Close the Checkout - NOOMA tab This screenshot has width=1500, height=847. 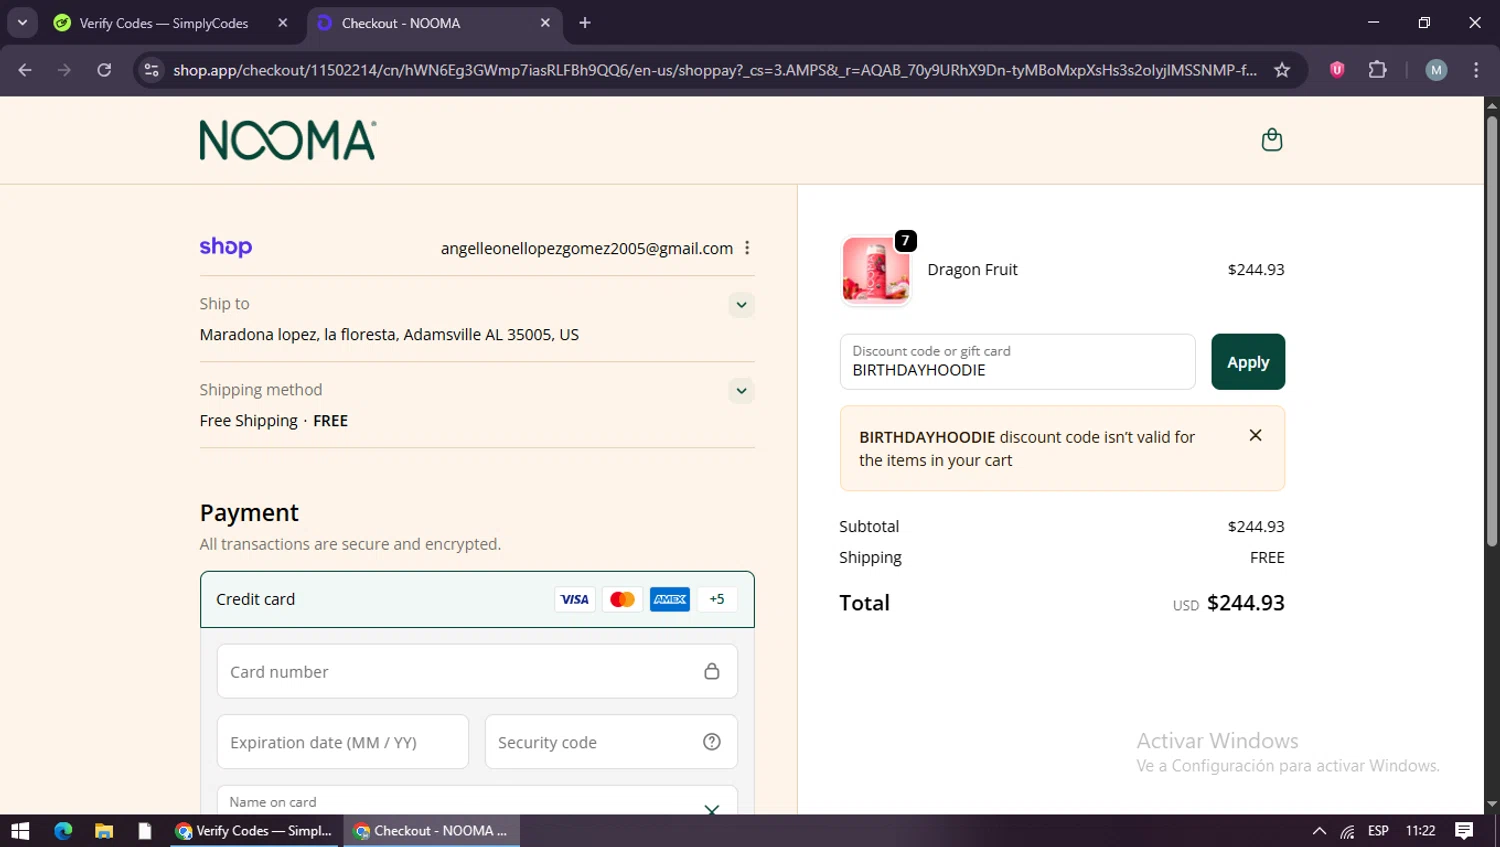coord(545,23)
